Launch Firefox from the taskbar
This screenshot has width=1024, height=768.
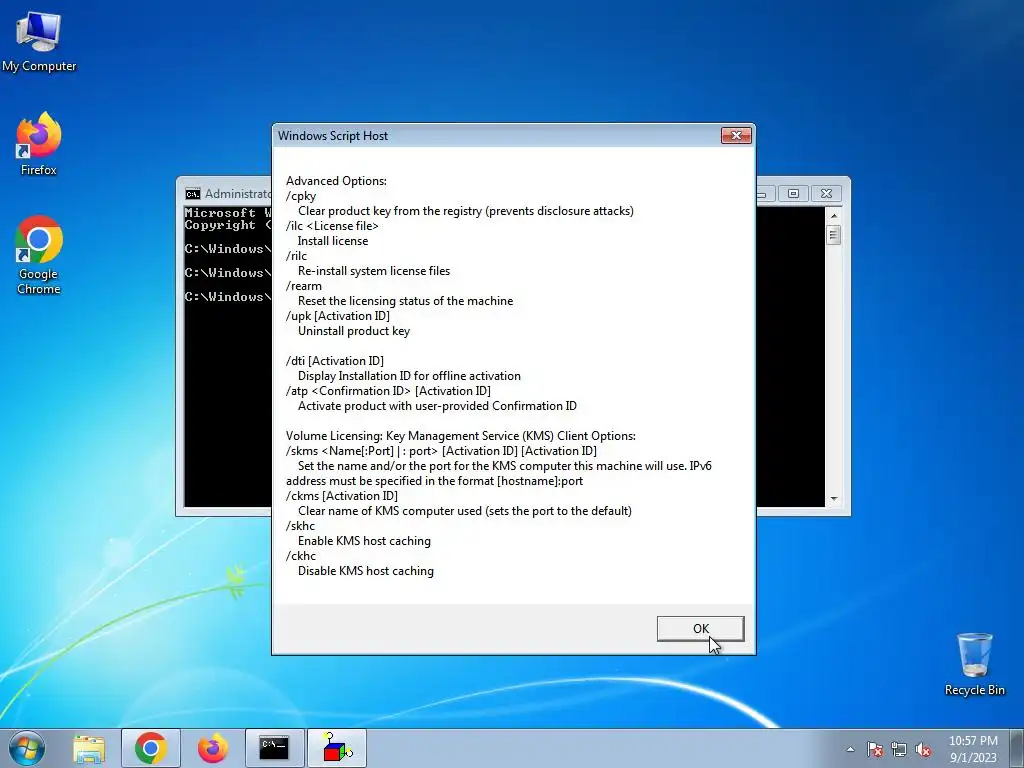pos(213,748)
